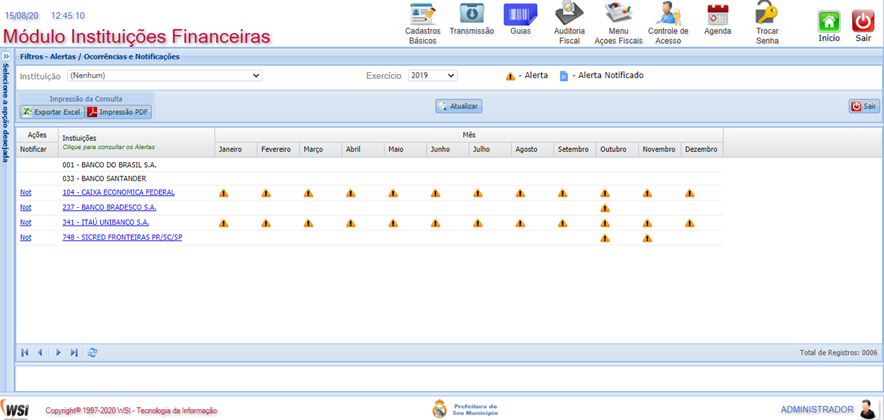Click the Janeiro column header
The width and height of the screenshot is (884, 420).
tap(236, 150)
